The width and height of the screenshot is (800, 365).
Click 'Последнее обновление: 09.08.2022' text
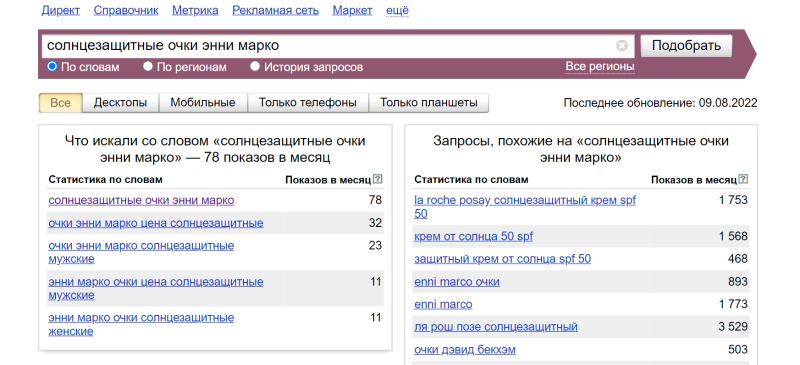(660, 103)
